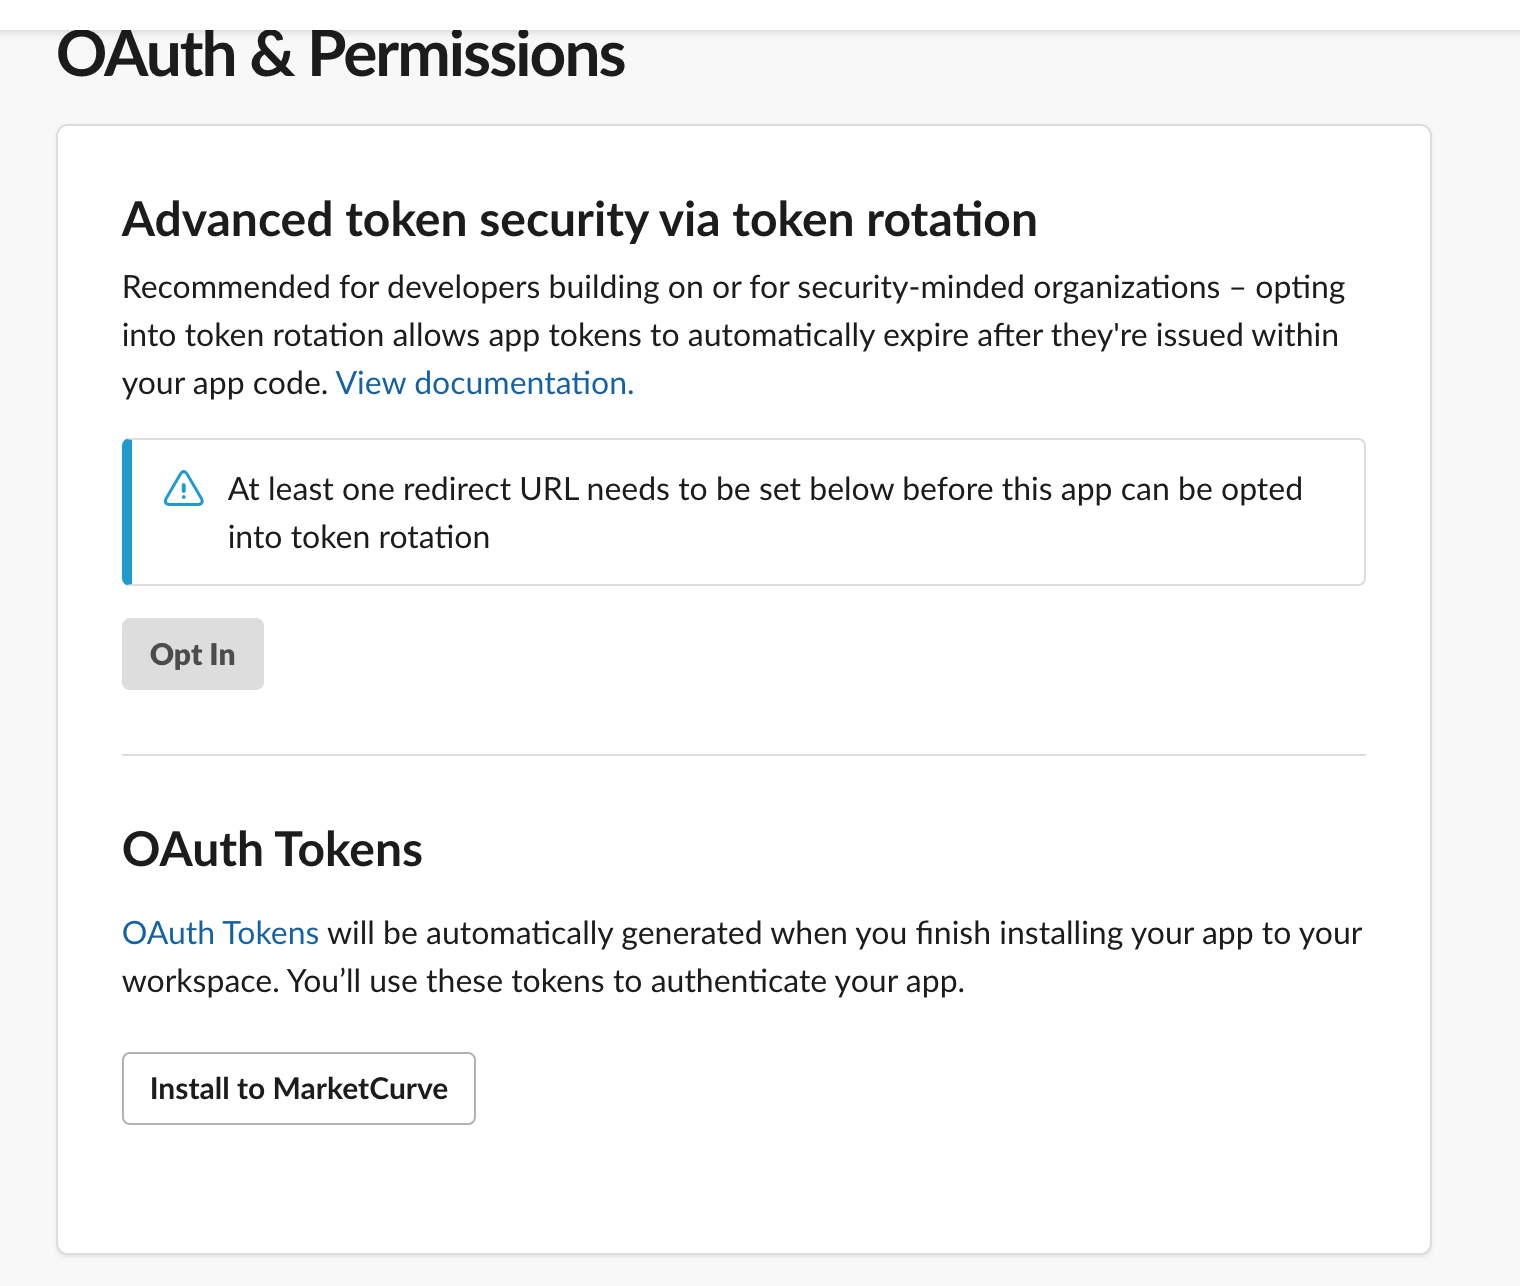Click the divider line above OAuth Tokens heading
The height and width of the screenshot is (1286, 1520).
click(743, 755)
